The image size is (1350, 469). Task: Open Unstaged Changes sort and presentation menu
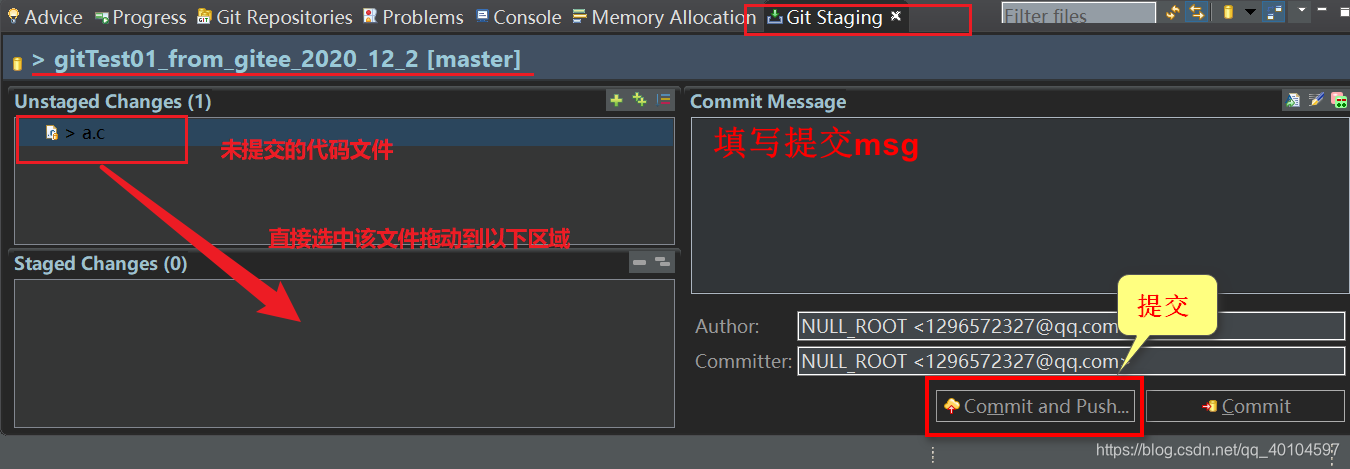(x=664, y=100)
